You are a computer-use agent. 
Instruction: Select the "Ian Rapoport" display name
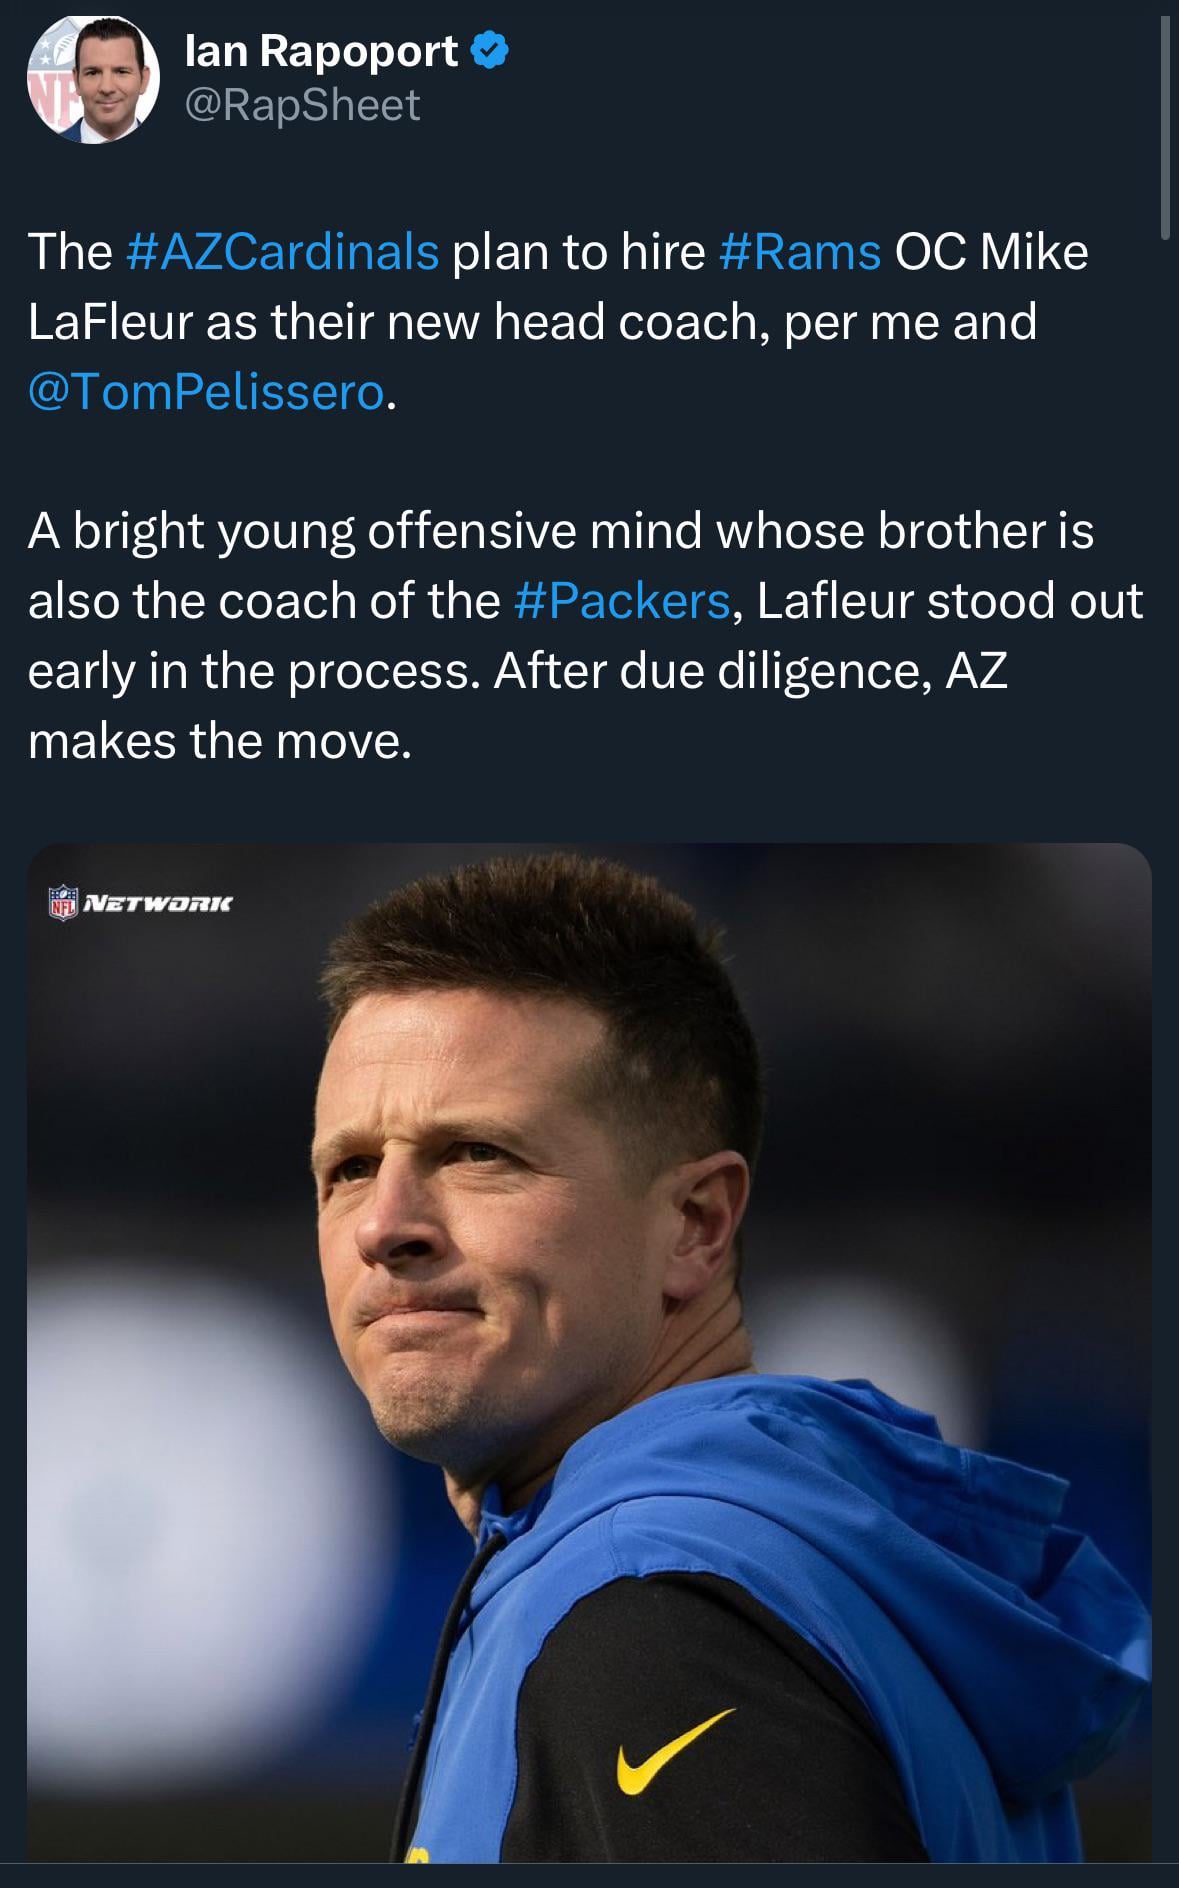(x=321, y=50)
